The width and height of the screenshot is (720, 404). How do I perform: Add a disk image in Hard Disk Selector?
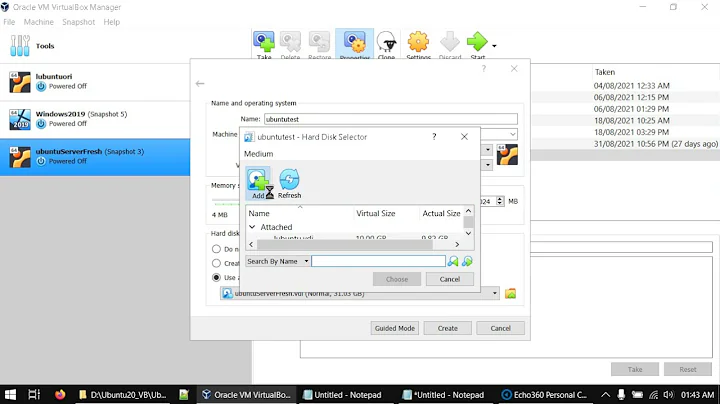pyautogui.click(x=258, y=183)
